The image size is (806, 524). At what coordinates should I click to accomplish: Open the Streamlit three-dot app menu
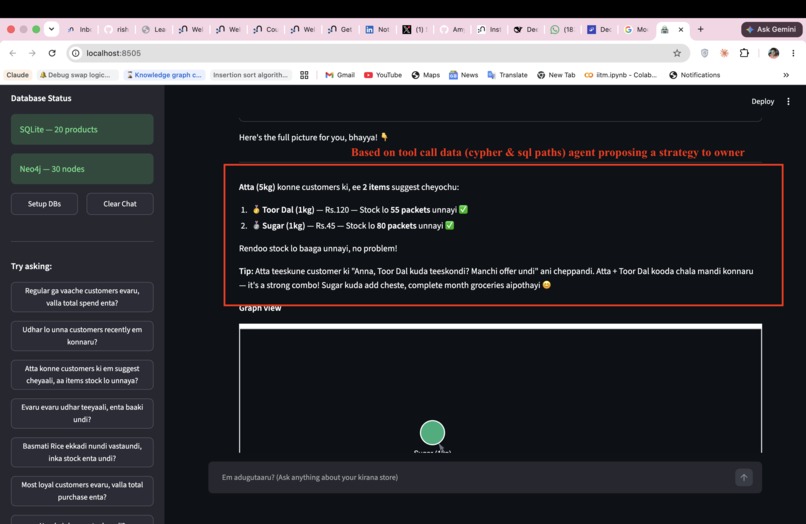[788, 101]
